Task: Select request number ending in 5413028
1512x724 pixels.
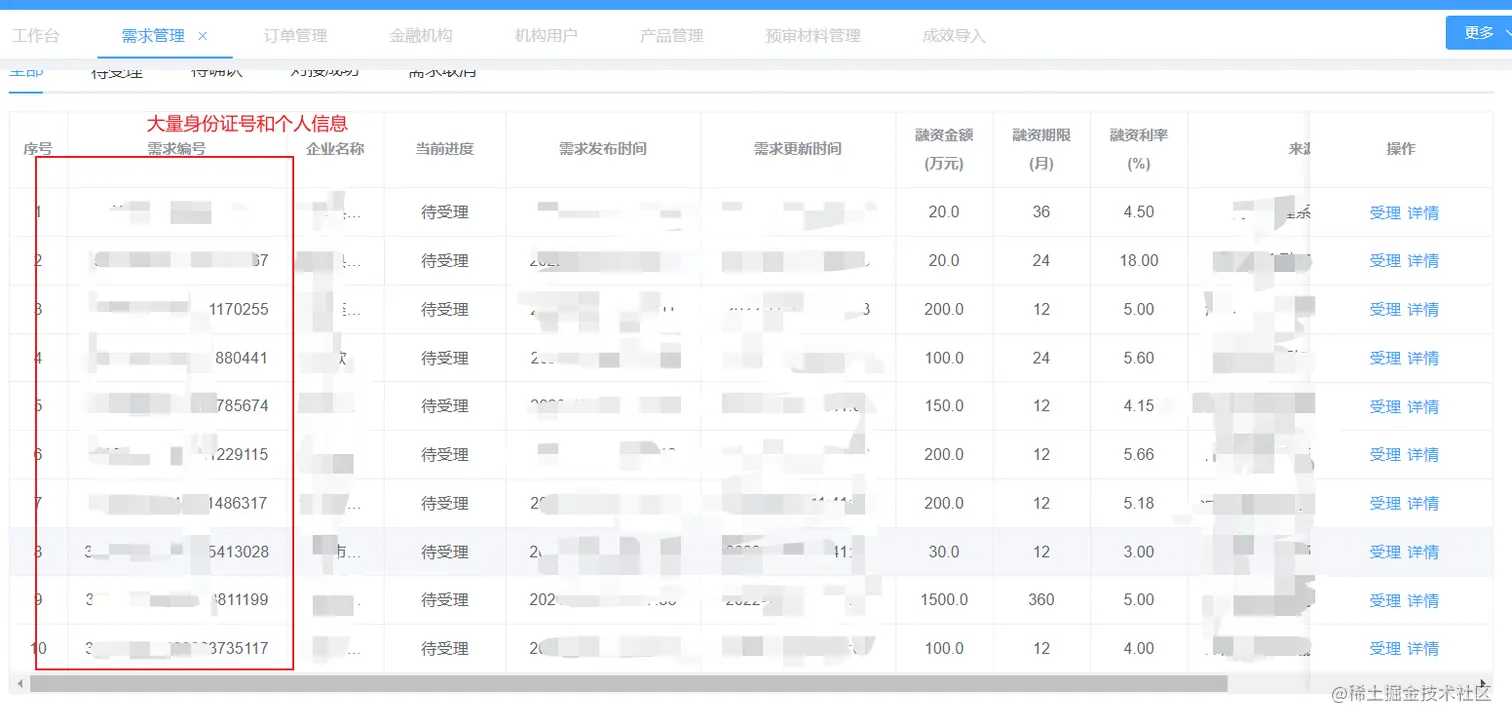Action: tap(177, 552)
